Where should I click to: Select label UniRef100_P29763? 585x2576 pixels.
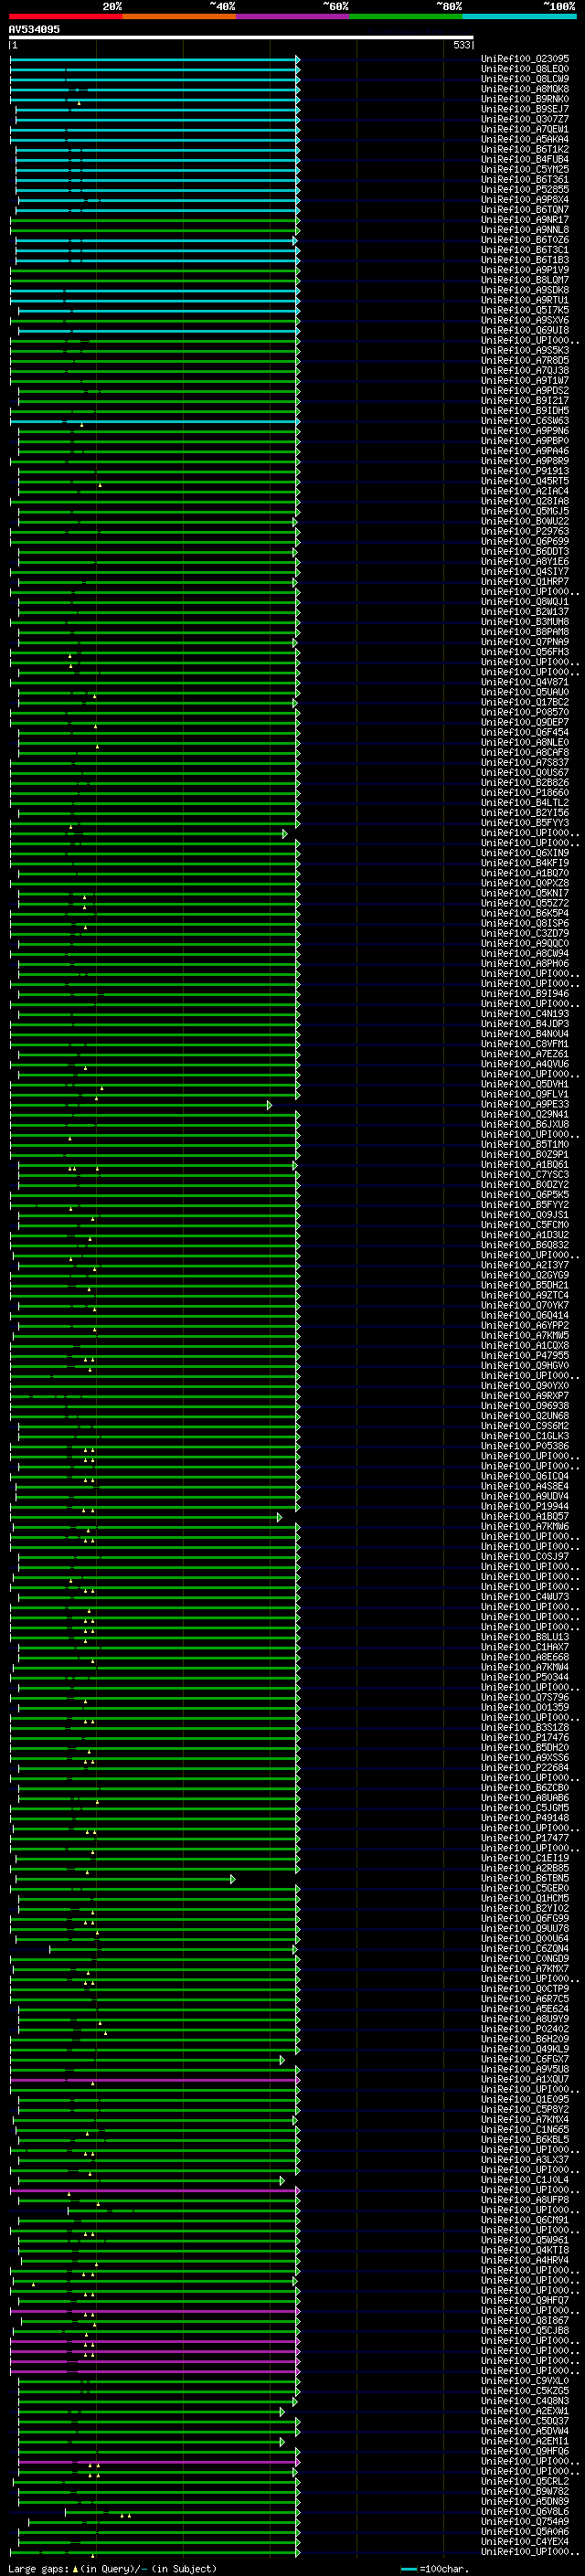(x=525, y=532)
